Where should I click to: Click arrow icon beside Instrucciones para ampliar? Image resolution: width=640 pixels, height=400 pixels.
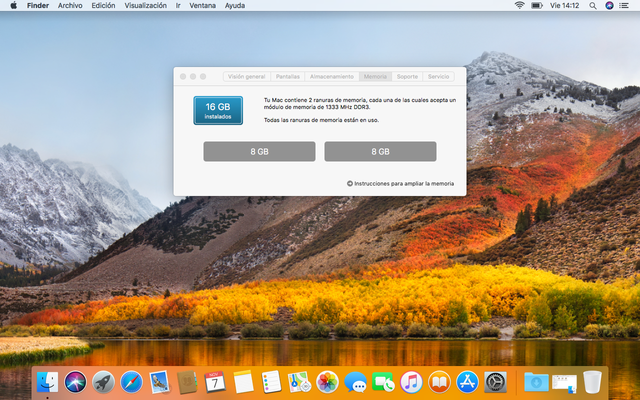click(350, 184)
